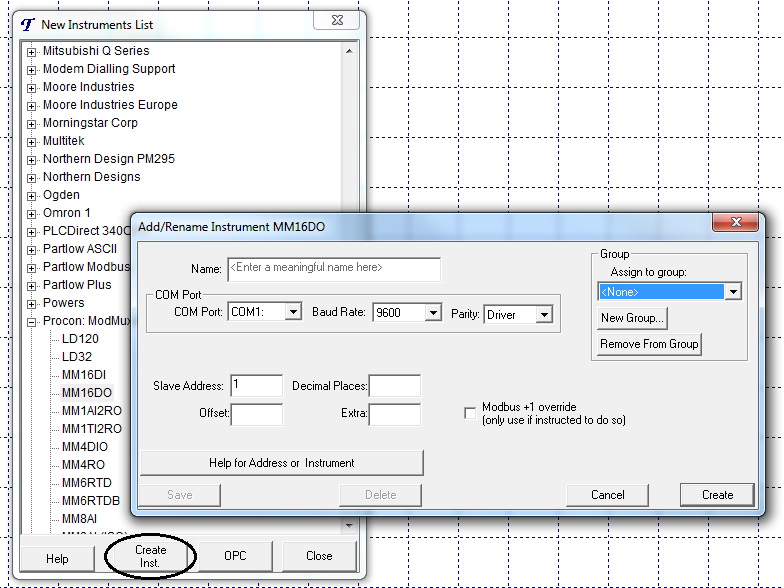This screenshot has width=784, height=588.
Task: Click the Slave Address field
Action: click(x=256, y=385)
